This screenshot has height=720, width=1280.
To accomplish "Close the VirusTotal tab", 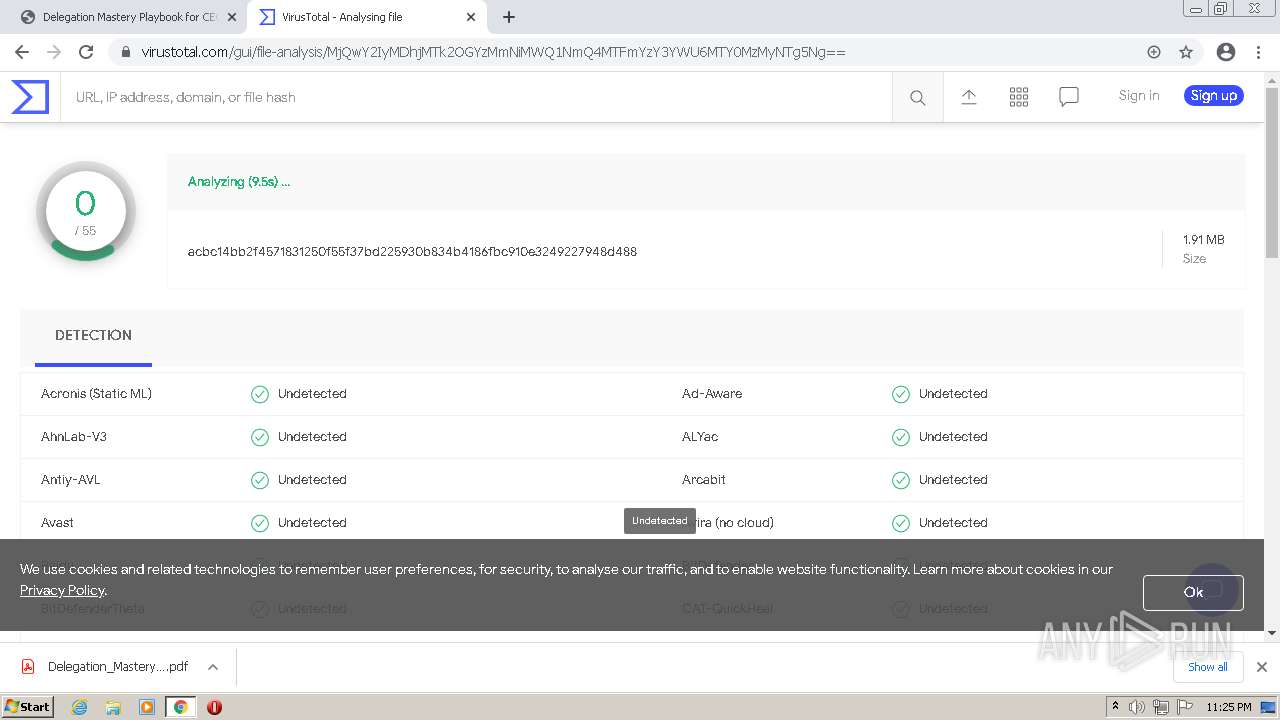I will click(471, 17).
